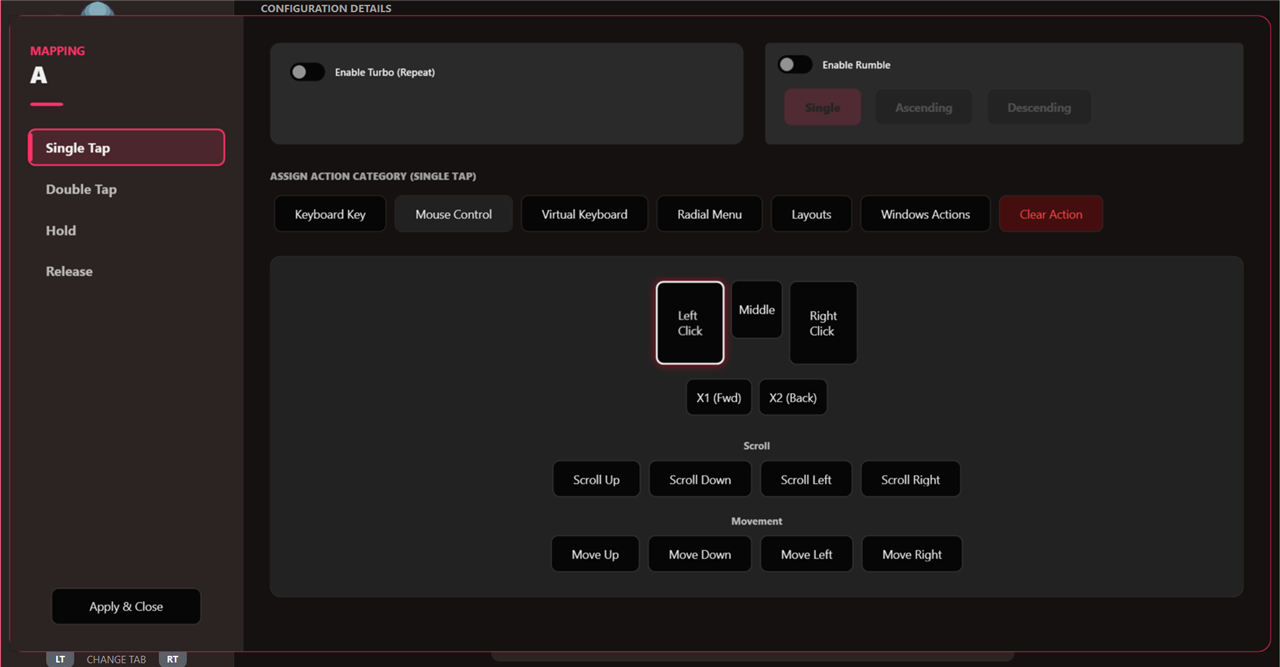Image resolution: width=1280 pixels, height=667 pixels.
Task: Toggle Enable Rumble switch
Action: 795,64
